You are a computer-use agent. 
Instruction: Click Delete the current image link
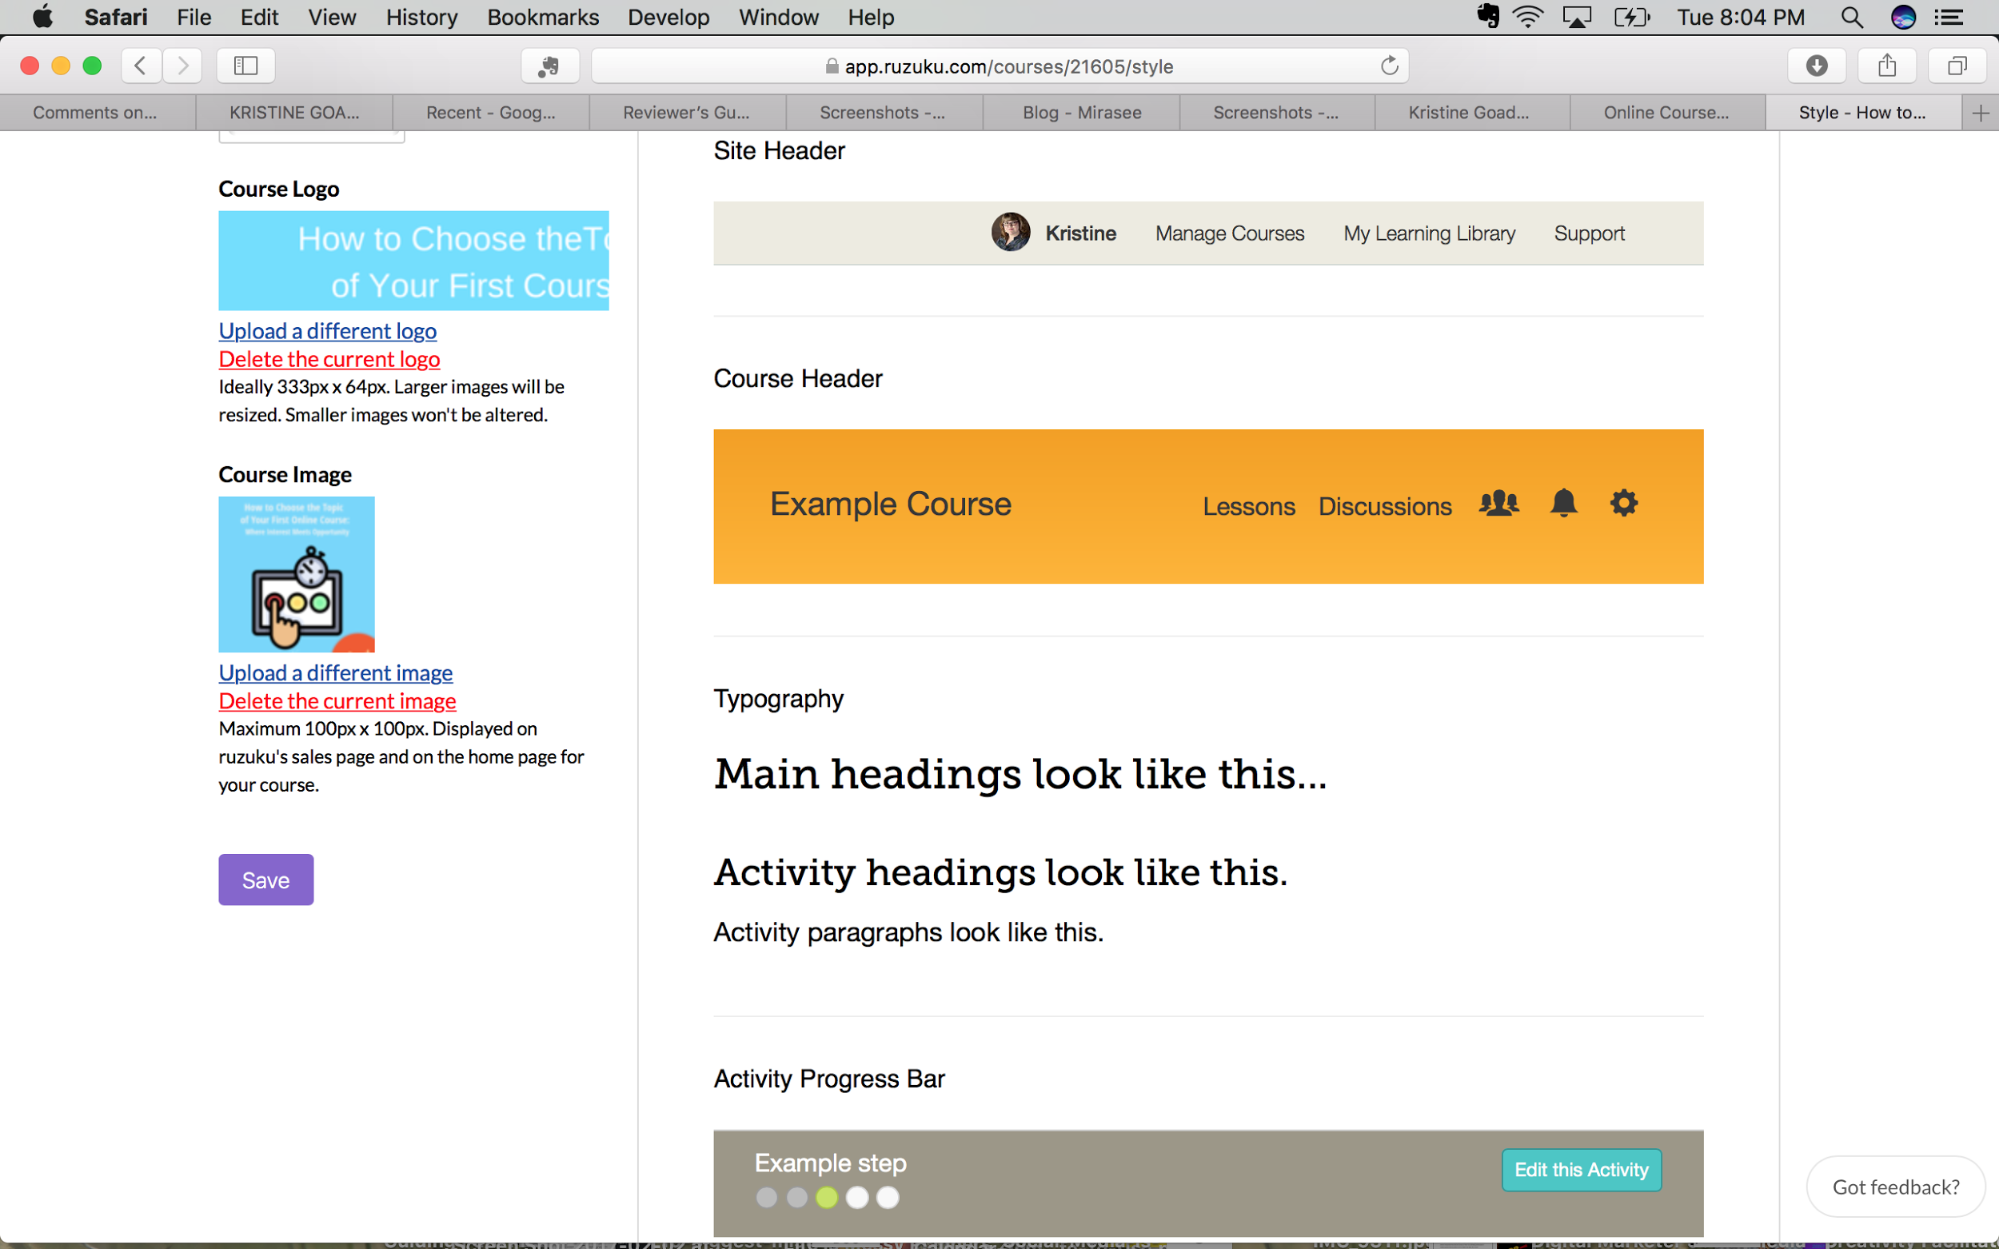click(x=337, y=701)
